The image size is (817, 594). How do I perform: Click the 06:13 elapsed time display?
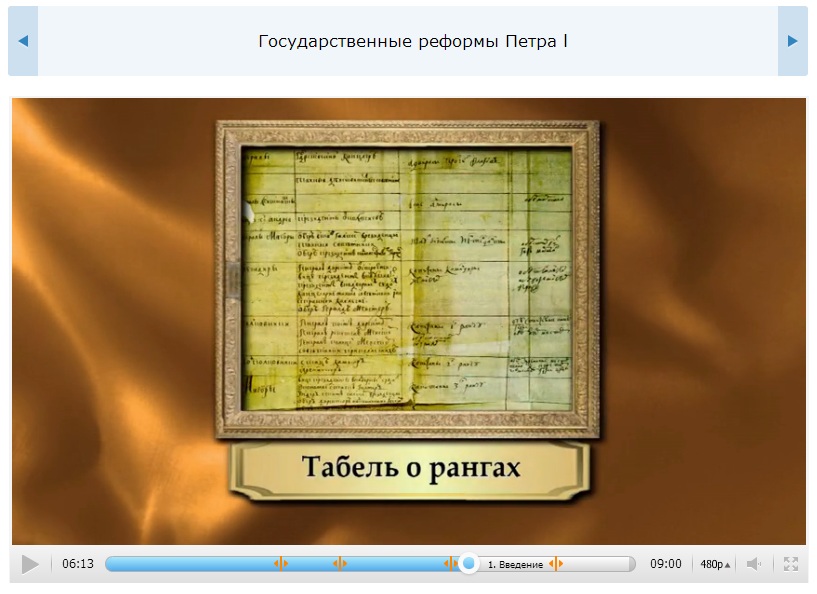(x=78, y=564)
